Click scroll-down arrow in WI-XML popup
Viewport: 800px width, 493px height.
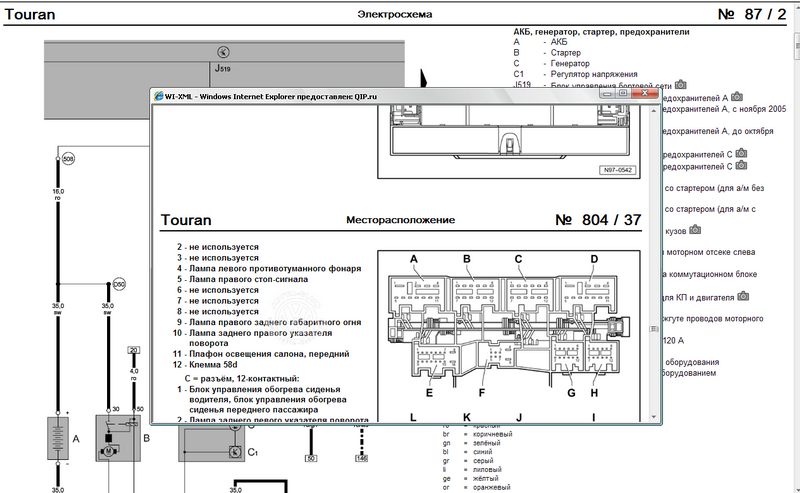(654, 417)
